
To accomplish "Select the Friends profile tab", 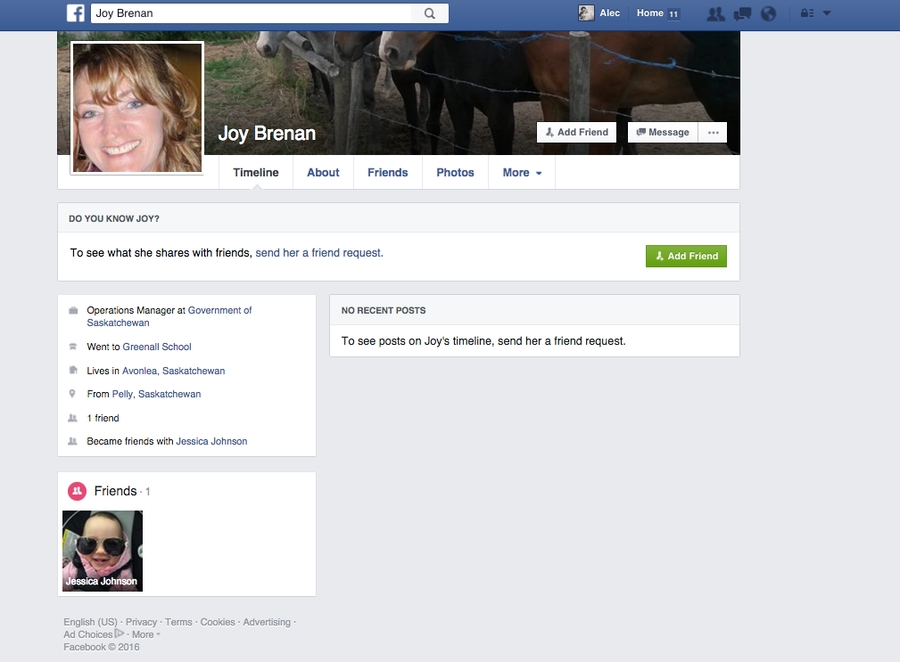I will 387,173.
